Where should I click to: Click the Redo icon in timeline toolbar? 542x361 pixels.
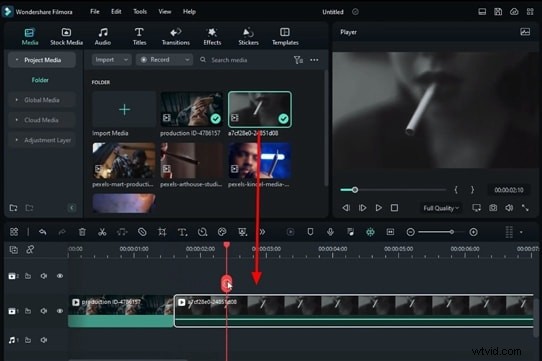[x=62, y=232]
